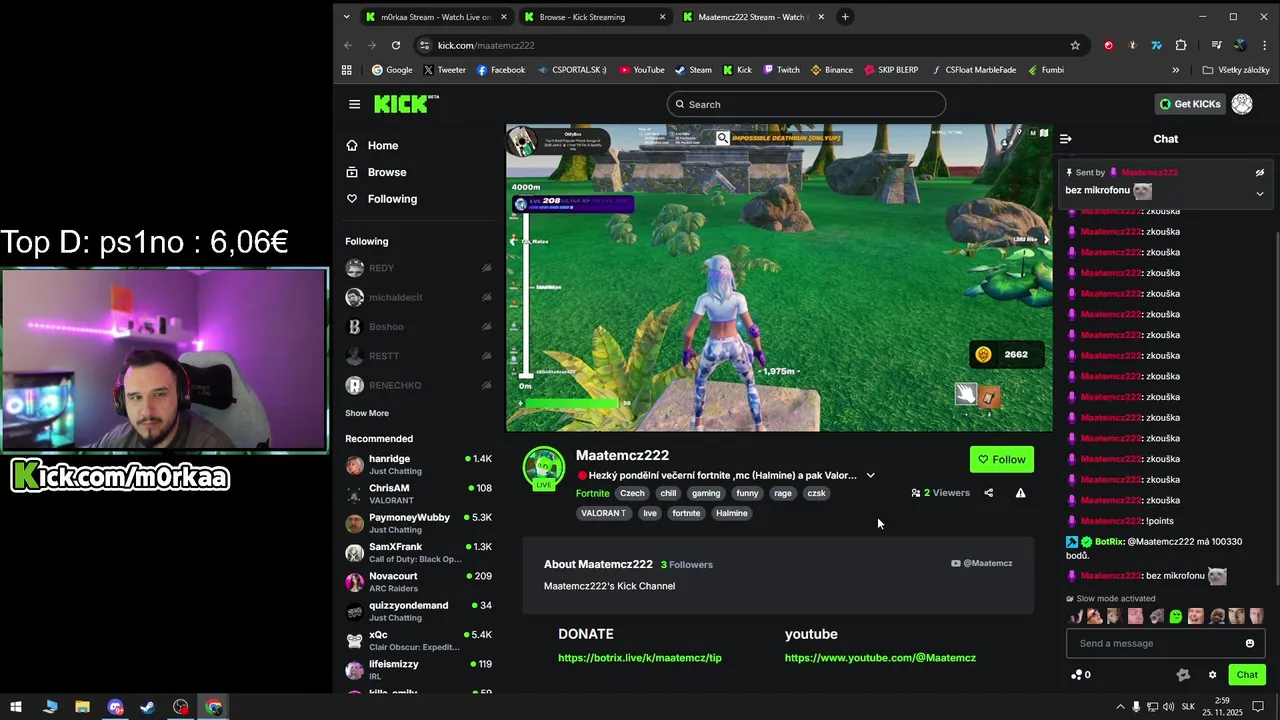Toggle notifications for Boshoo
This screenshot has height=720, width=1280.
[487, 327]
